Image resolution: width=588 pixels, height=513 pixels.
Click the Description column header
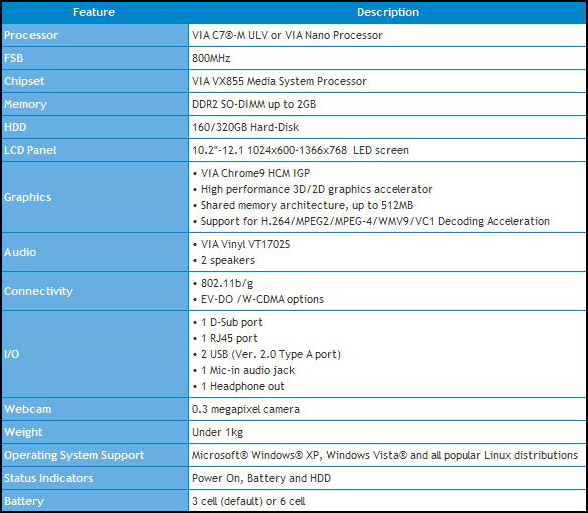coord(387,12)
